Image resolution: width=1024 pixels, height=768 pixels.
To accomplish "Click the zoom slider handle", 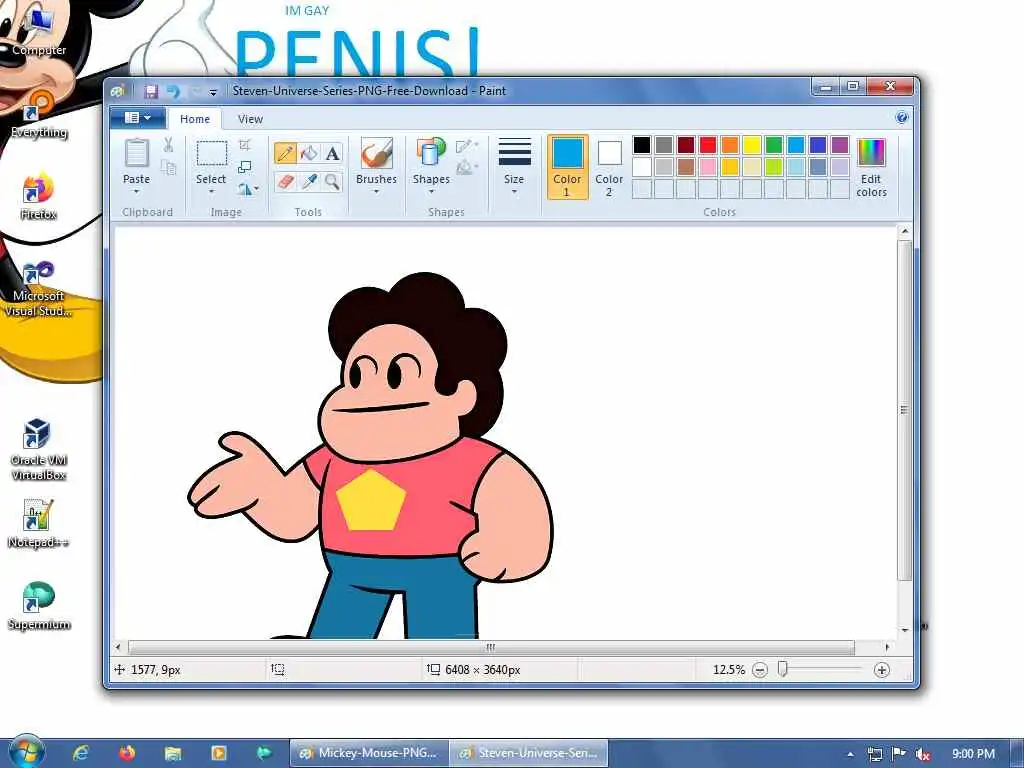I will [782, 669].
